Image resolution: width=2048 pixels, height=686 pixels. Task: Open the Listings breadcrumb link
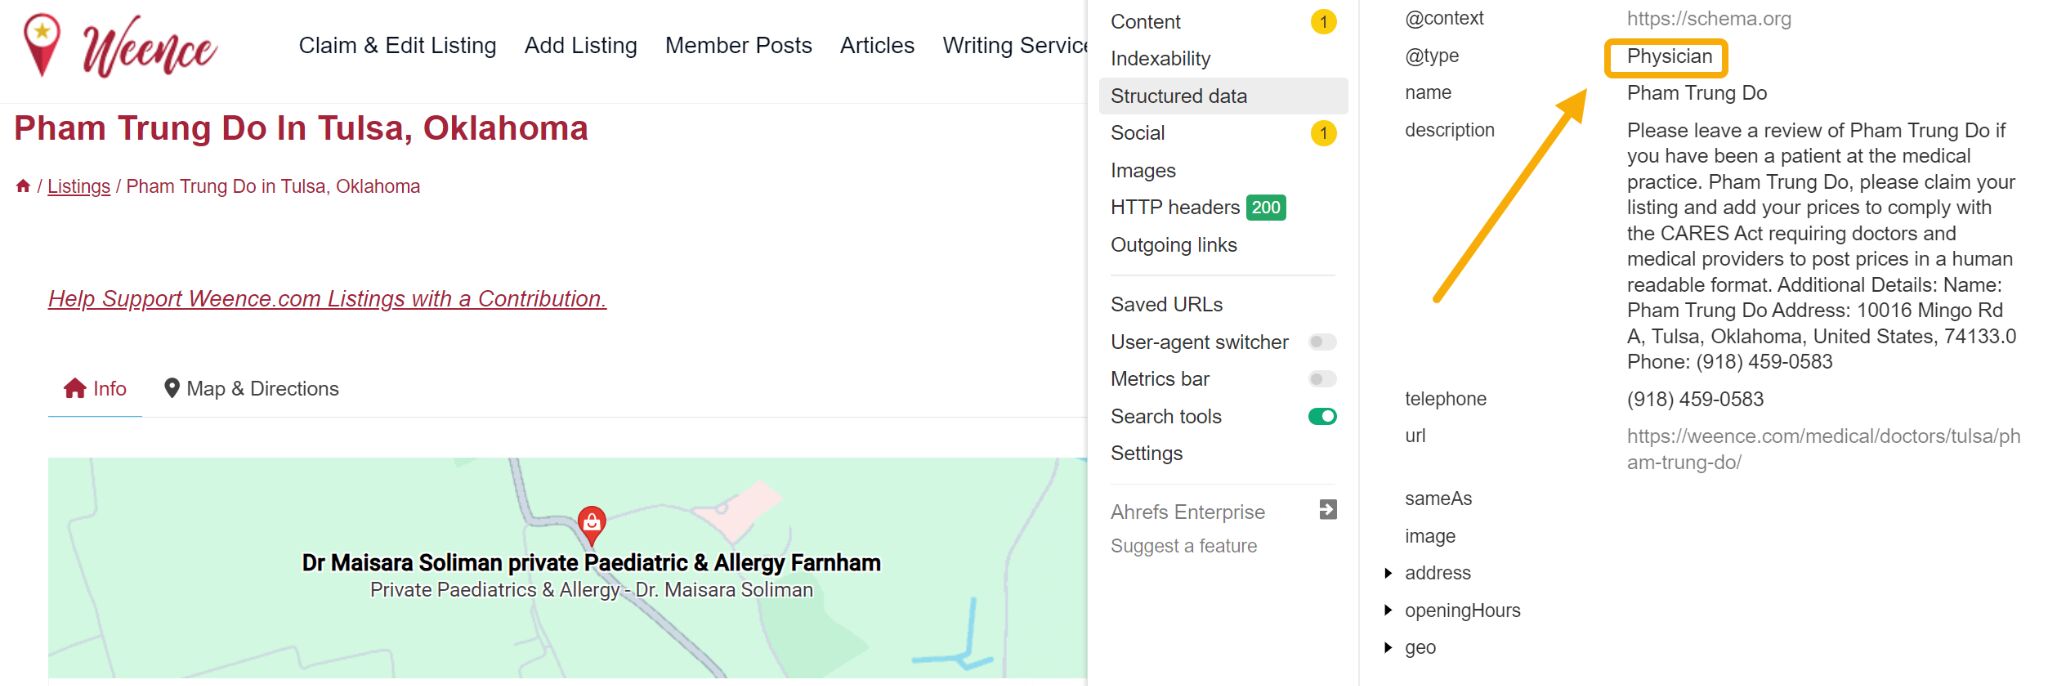pos(78,186)
